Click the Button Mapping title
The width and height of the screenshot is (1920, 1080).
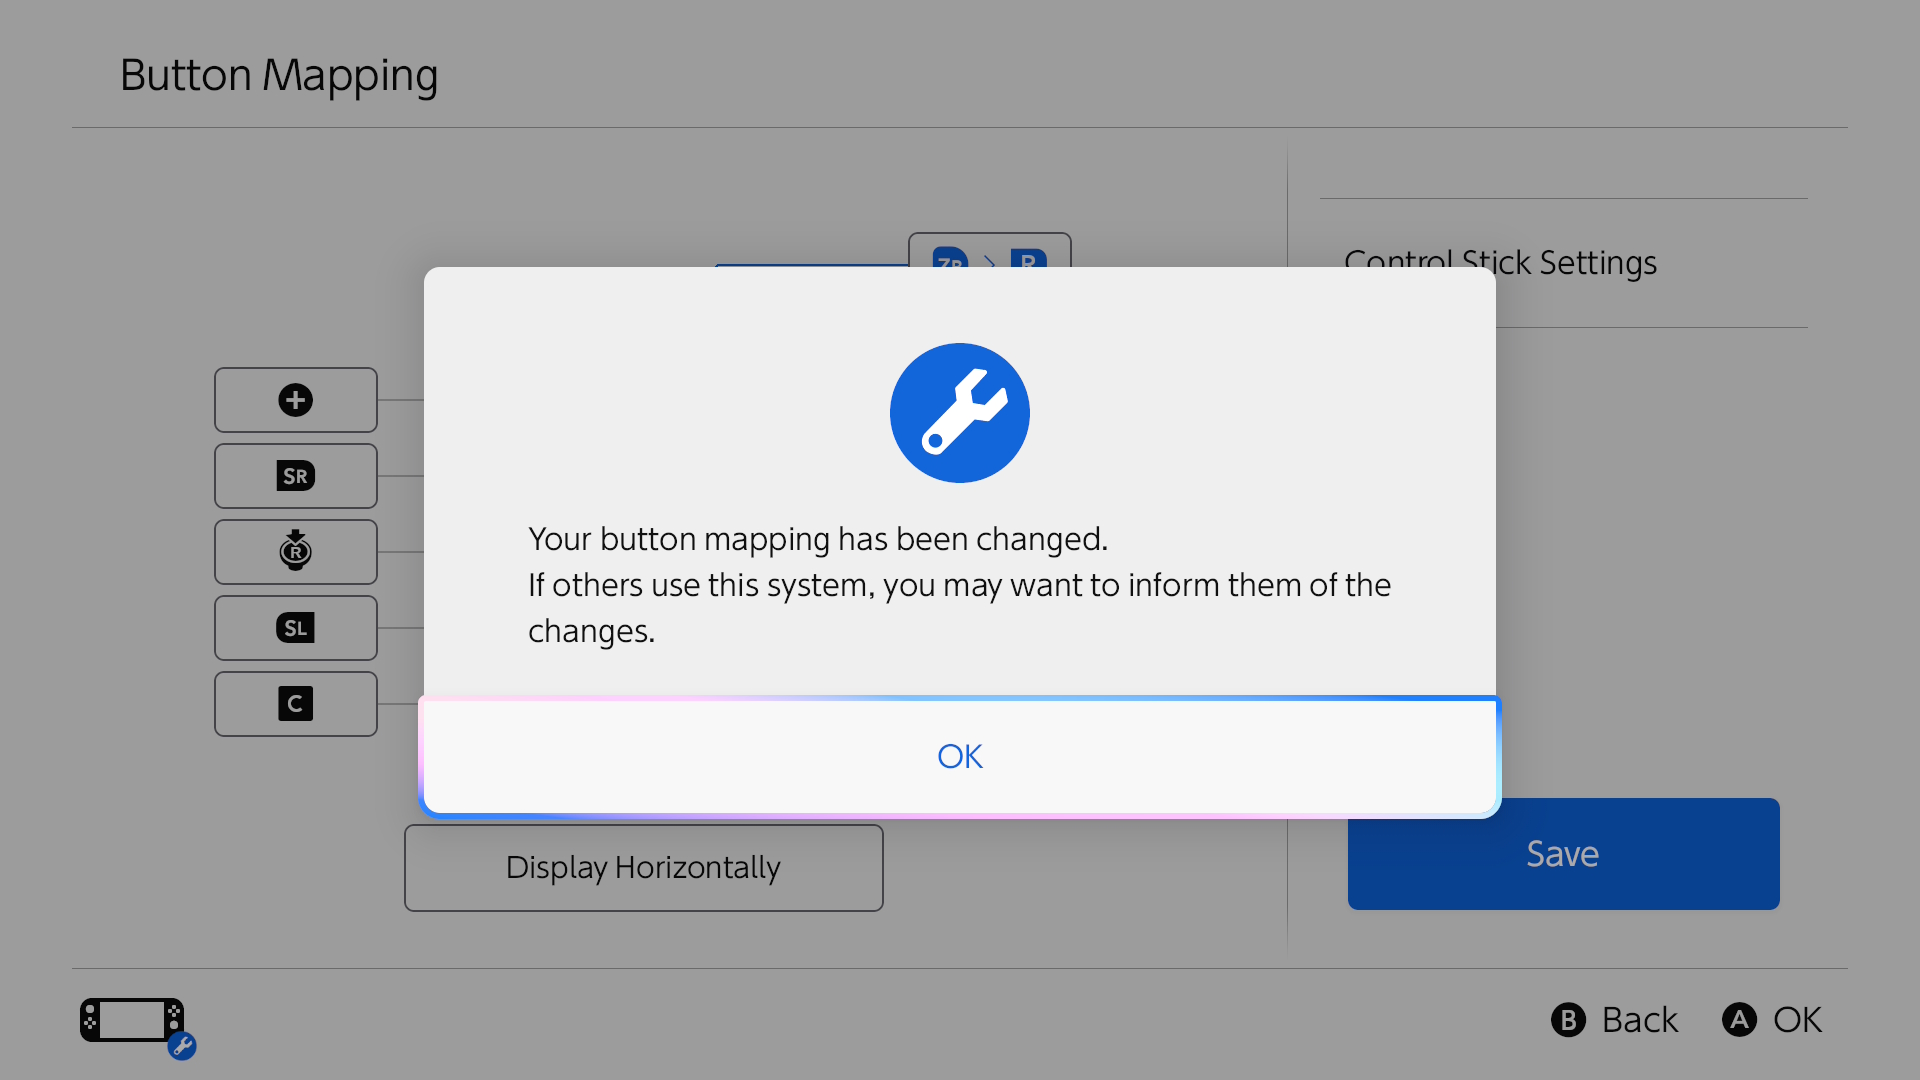(279, 76)
